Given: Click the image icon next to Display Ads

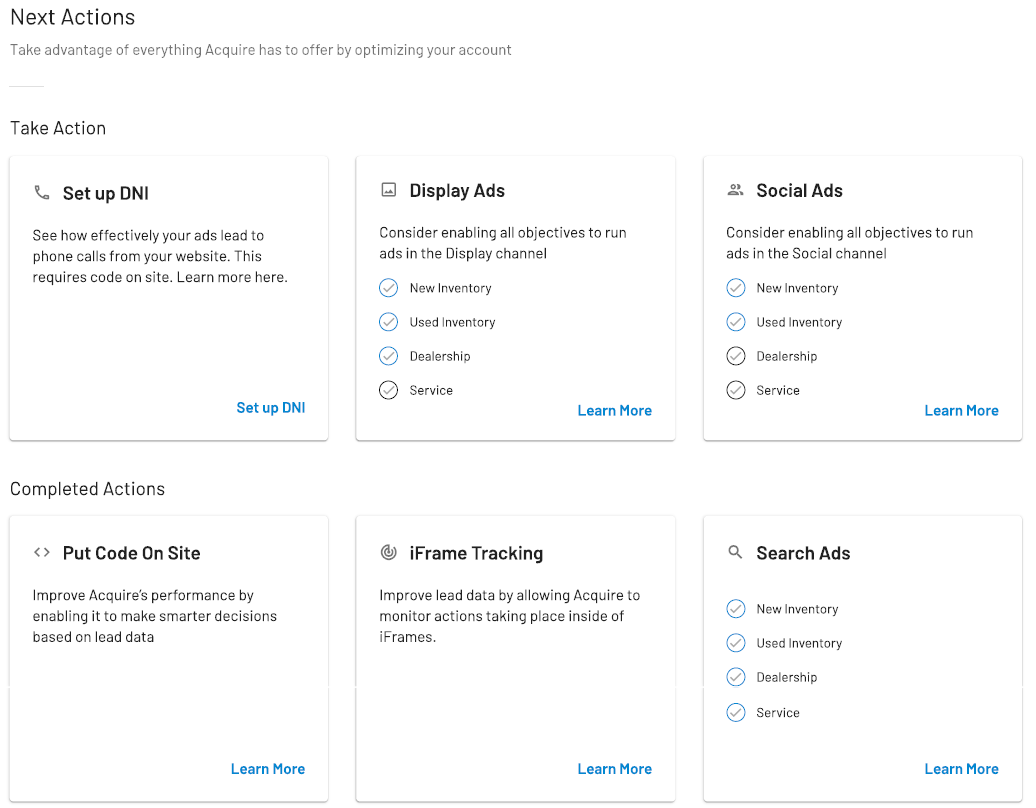Looking at the screenshot, I should [389, 190].
